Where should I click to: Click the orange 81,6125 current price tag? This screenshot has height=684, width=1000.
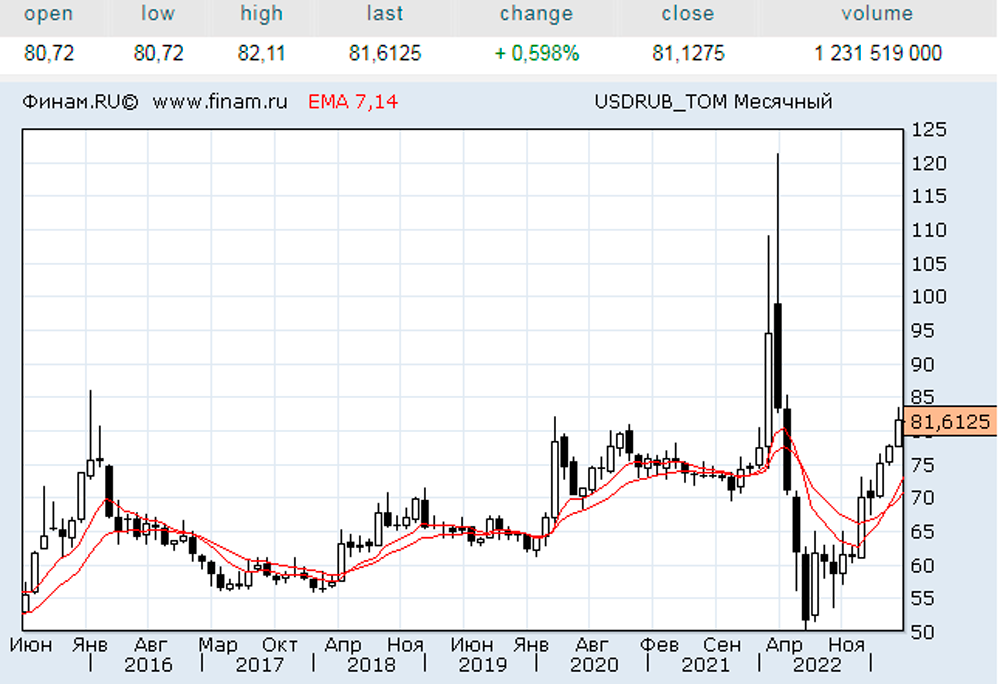pyautogui.click(x=949, y=423)
